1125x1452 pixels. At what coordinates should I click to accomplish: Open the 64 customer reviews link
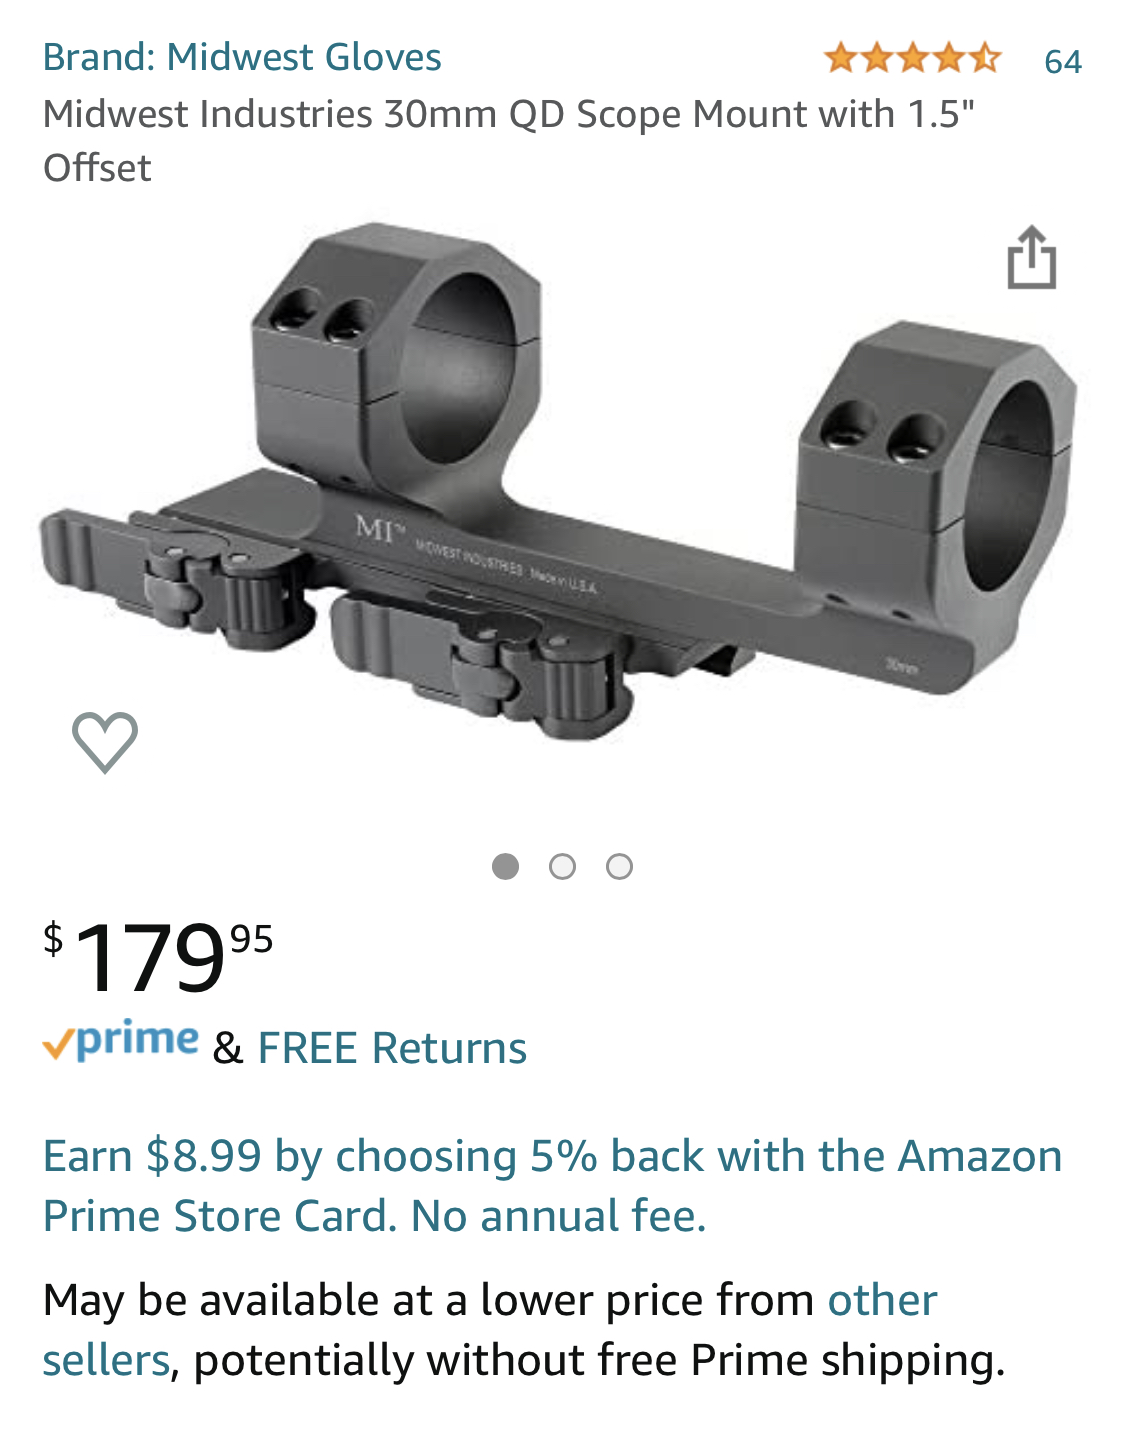click(x=1063, y=61)
